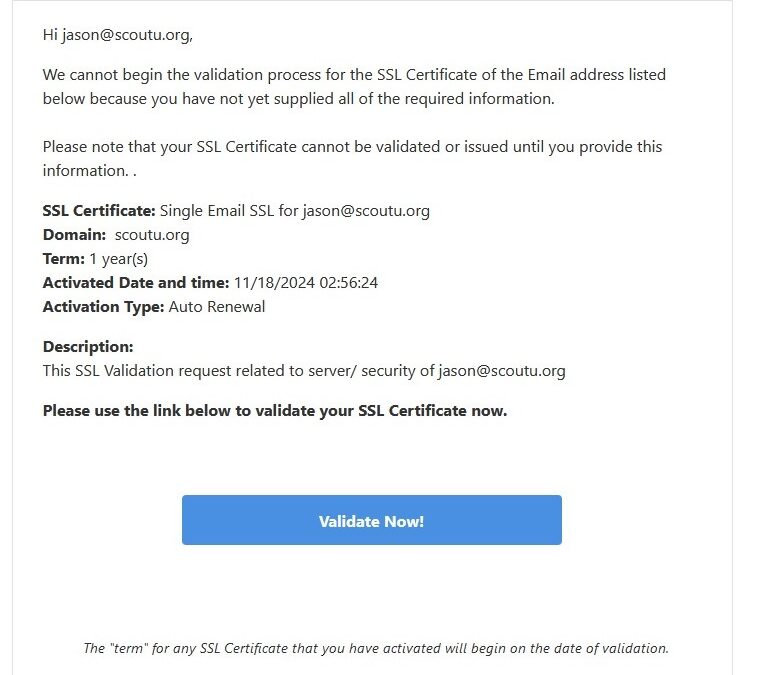
Task: Select the 1 year(s) term value
Action: point(119,259)
